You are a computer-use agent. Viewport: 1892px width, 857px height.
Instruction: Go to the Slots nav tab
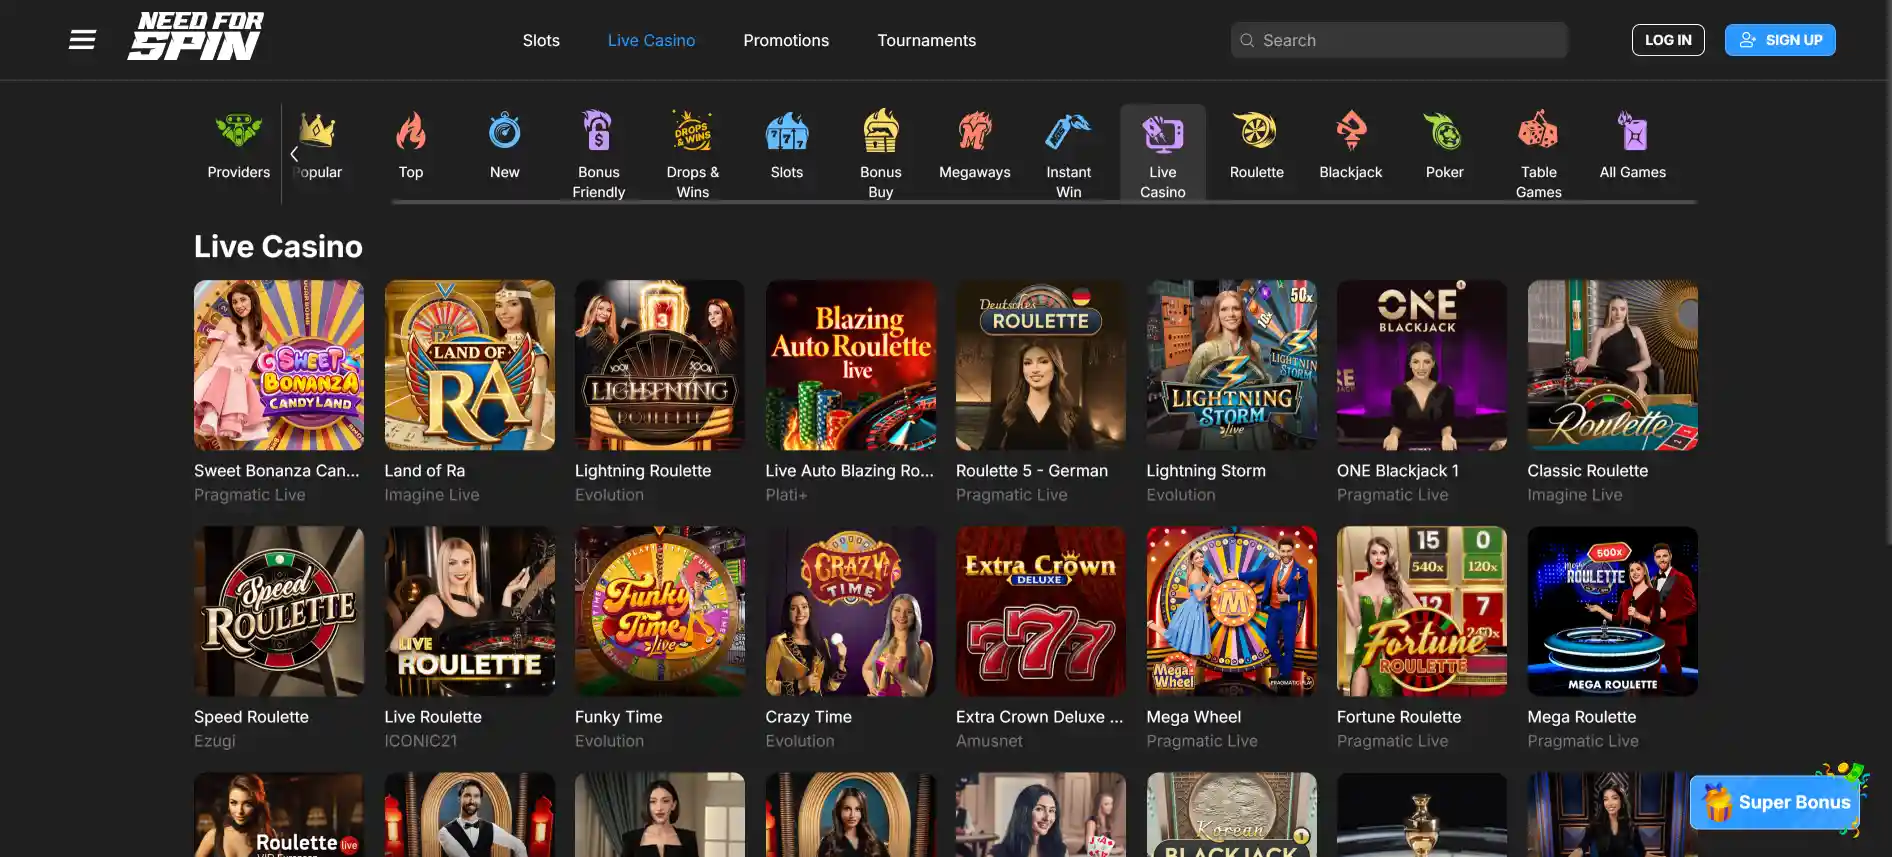tap(541, 40)
